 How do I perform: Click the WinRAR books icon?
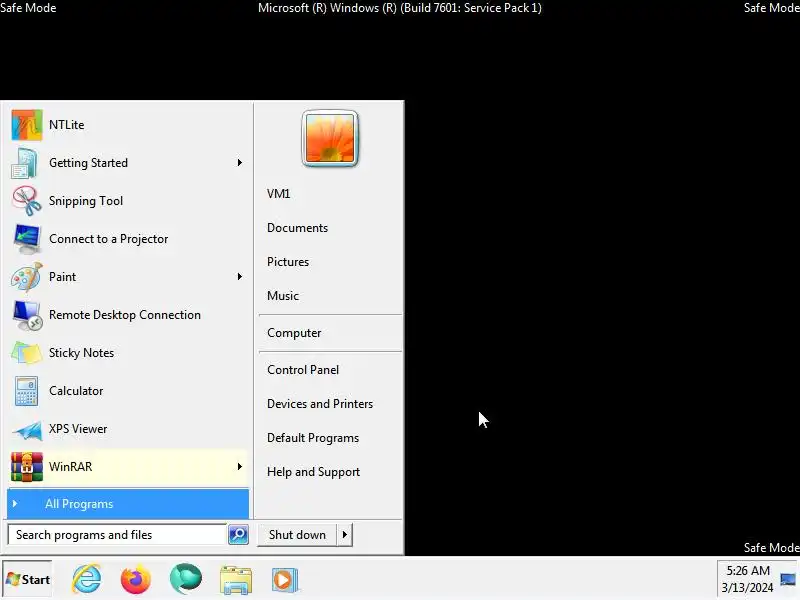(x=27, y=467)
